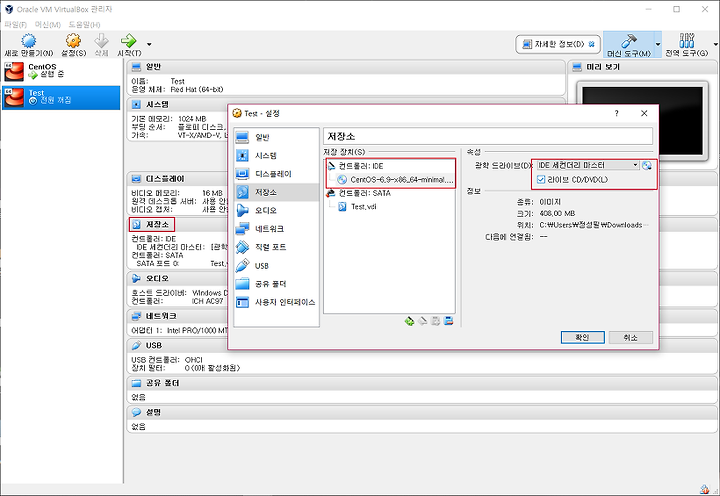Start the VM with the green 시작 arrow
Viewport: 720px width, 496px height.
pyautogui.click(x=129, y=45)
